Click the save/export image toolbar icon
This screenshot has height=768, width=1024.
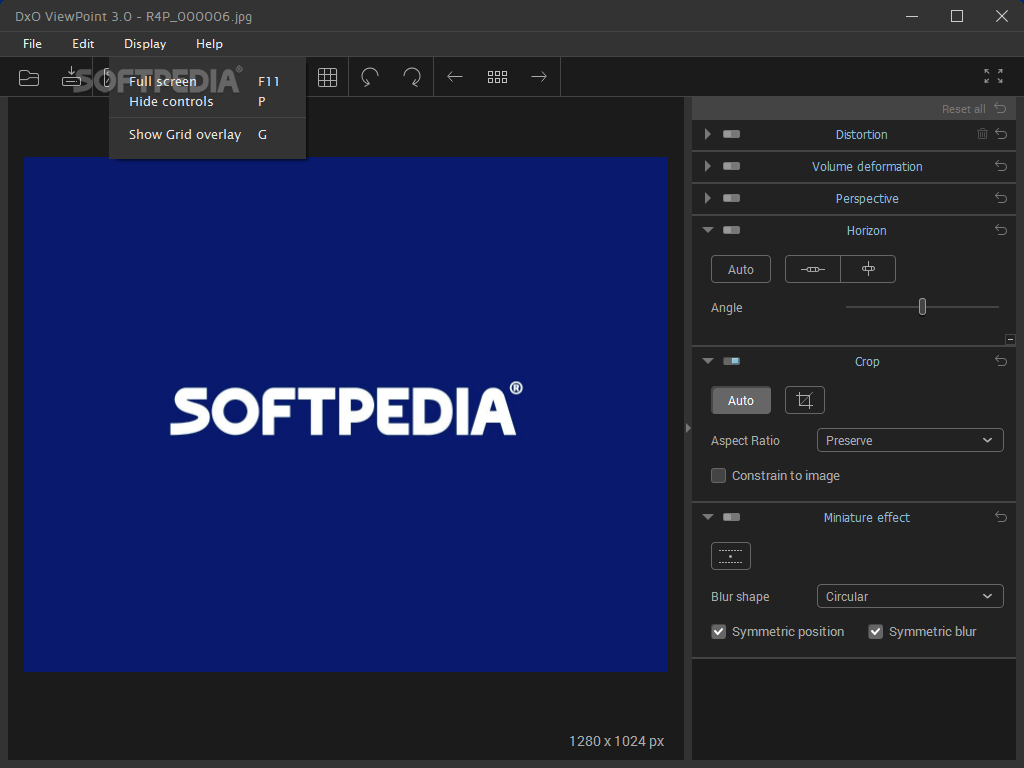(x=71, y=76)
